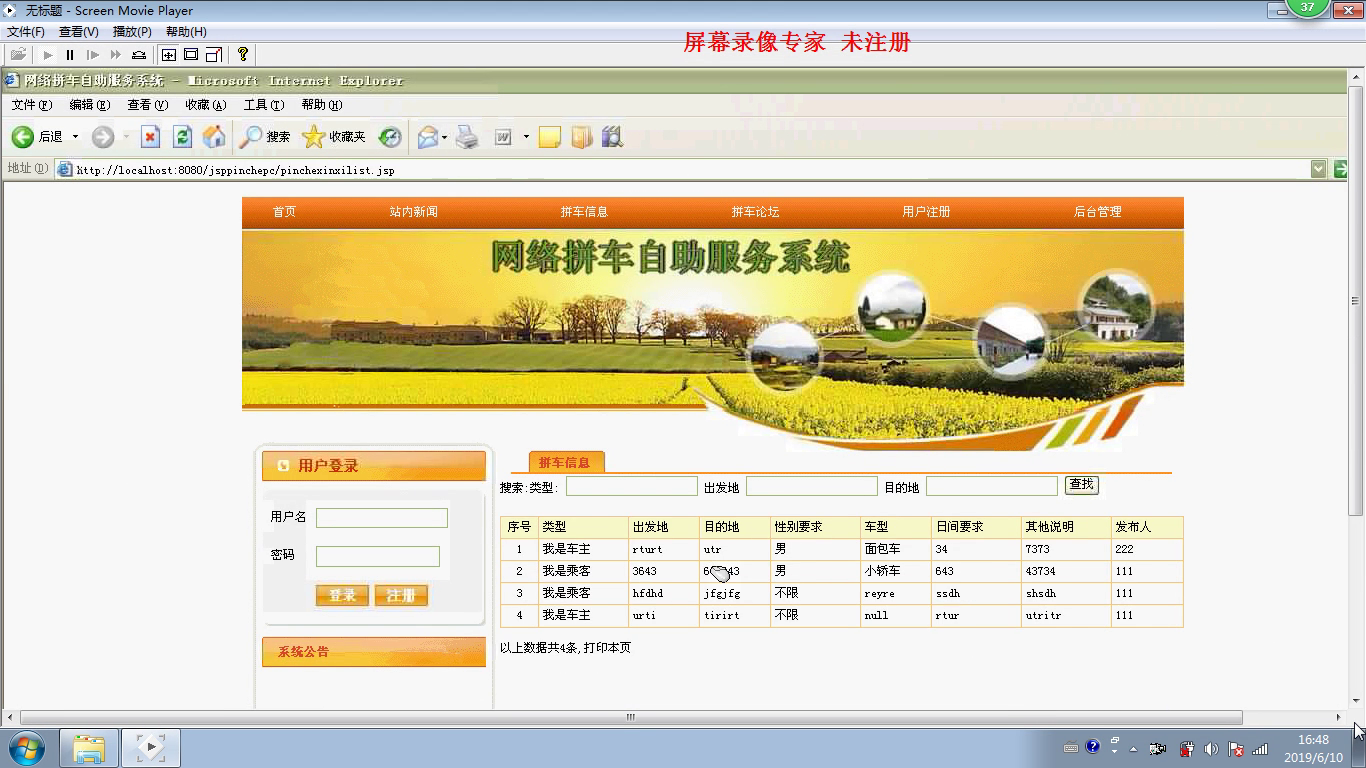1366x768 pixels.
Task: Open the address bar dropdown arrow
Action: tap(1319, 169)
